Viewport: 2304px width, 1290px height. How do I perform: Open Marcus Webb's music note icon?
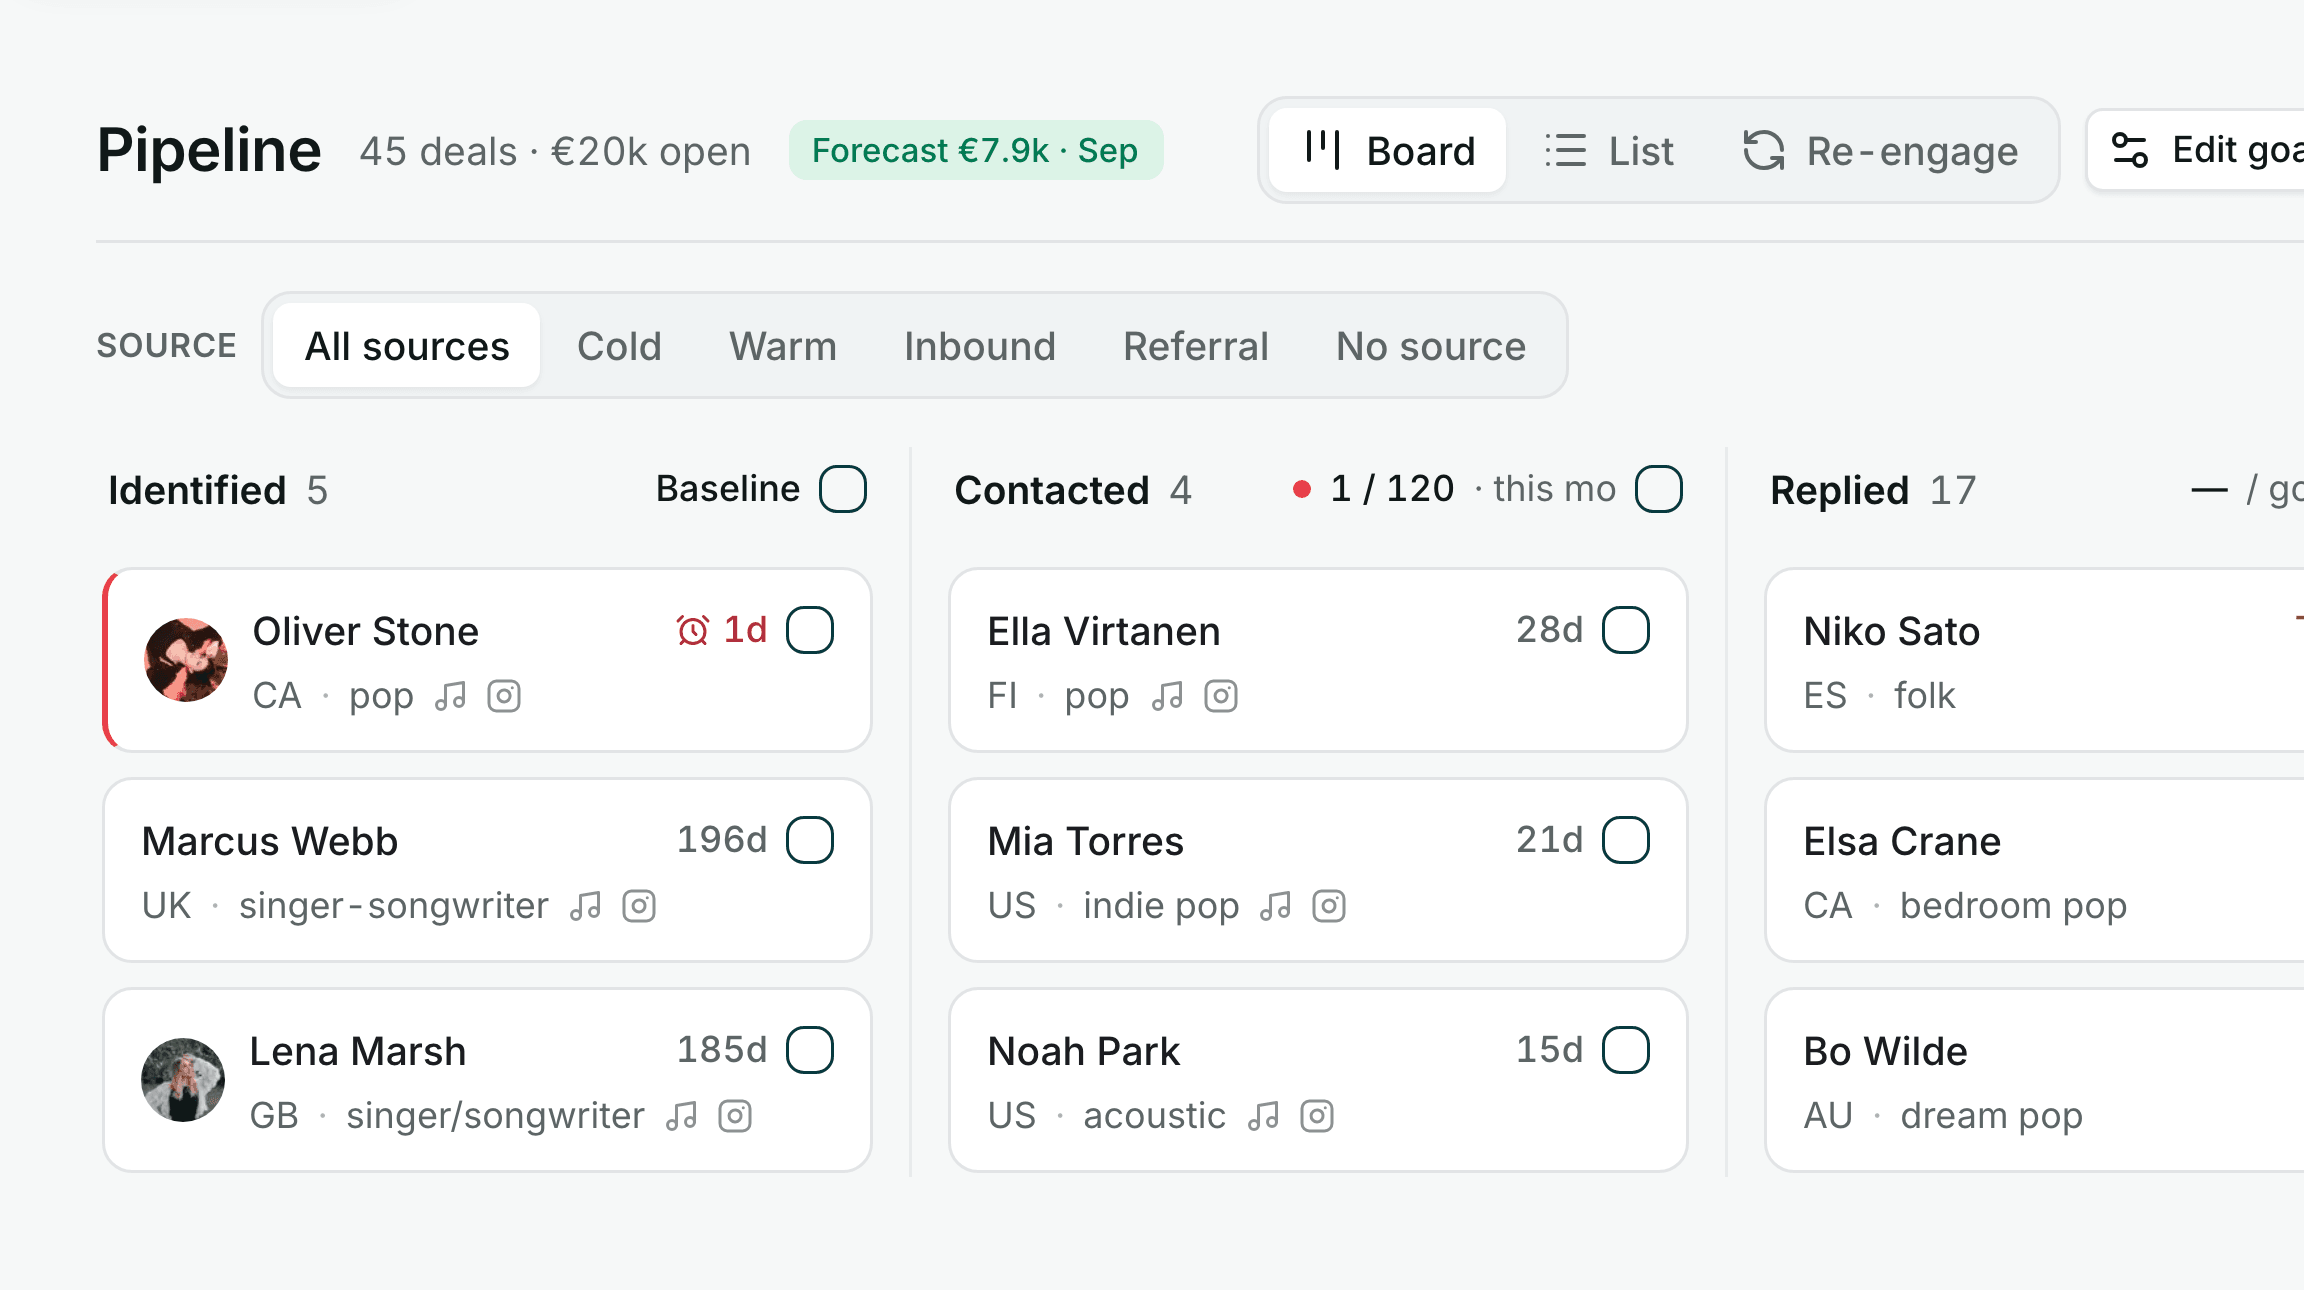pos(586,906)
